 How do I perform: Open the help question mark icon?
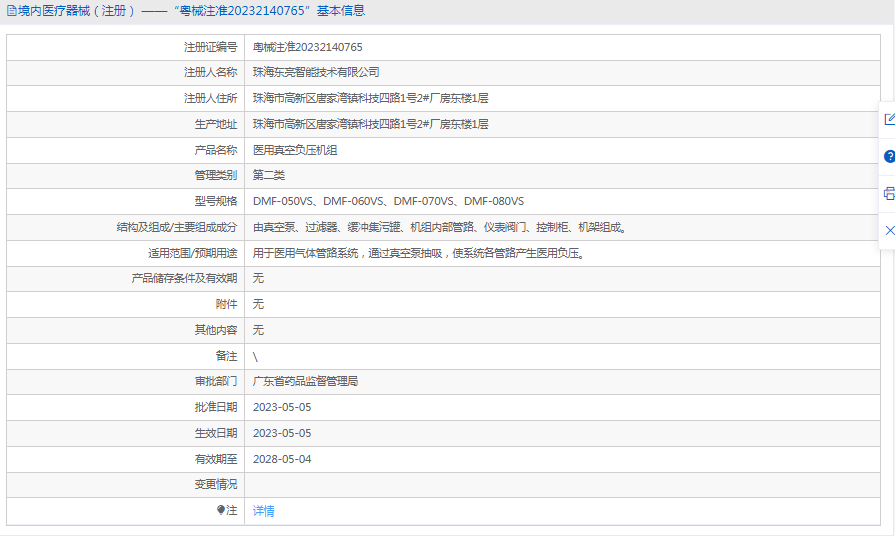pos(889,156)
